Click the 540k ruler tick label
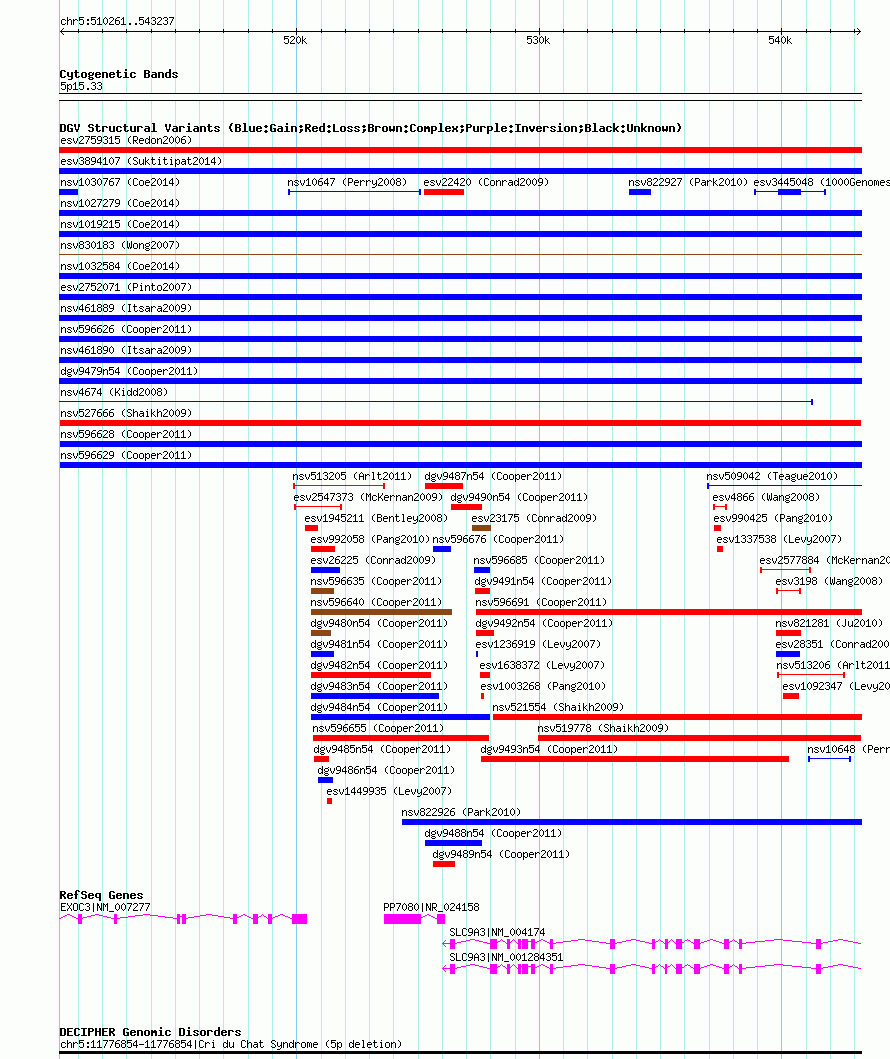The width and height of the screenshot is (890, 1059). (x=780, y=41)
